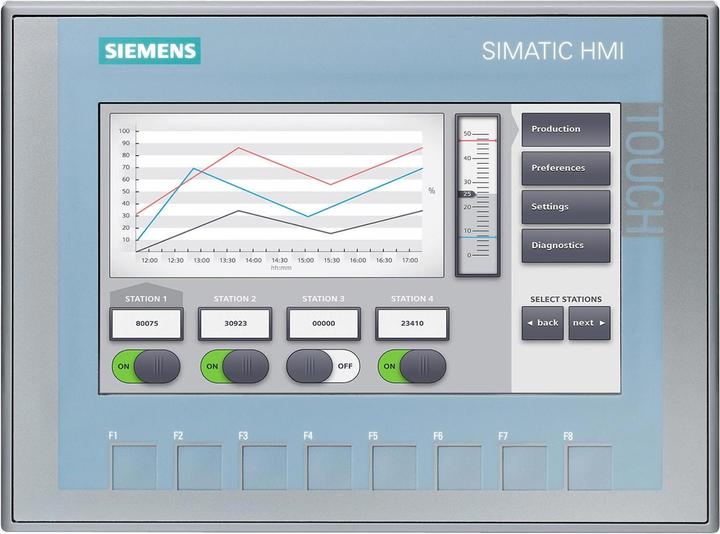Turn off the Station 1 switch

[146, 366]
